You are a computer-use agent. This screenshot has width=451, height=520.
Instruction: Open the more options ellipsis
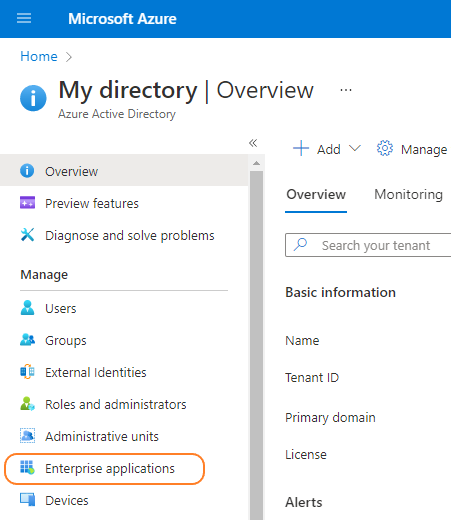346,90
